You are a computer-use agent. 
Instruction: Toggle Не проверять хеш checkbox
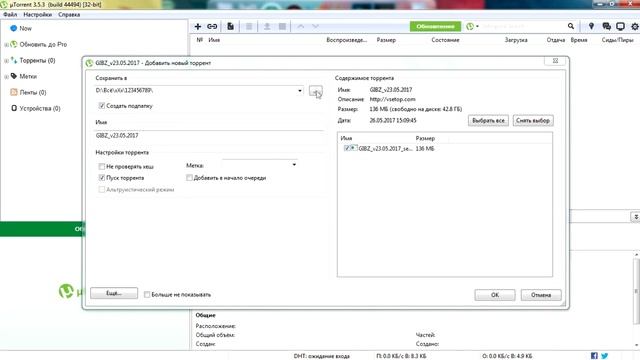click(x=102, y=167)
